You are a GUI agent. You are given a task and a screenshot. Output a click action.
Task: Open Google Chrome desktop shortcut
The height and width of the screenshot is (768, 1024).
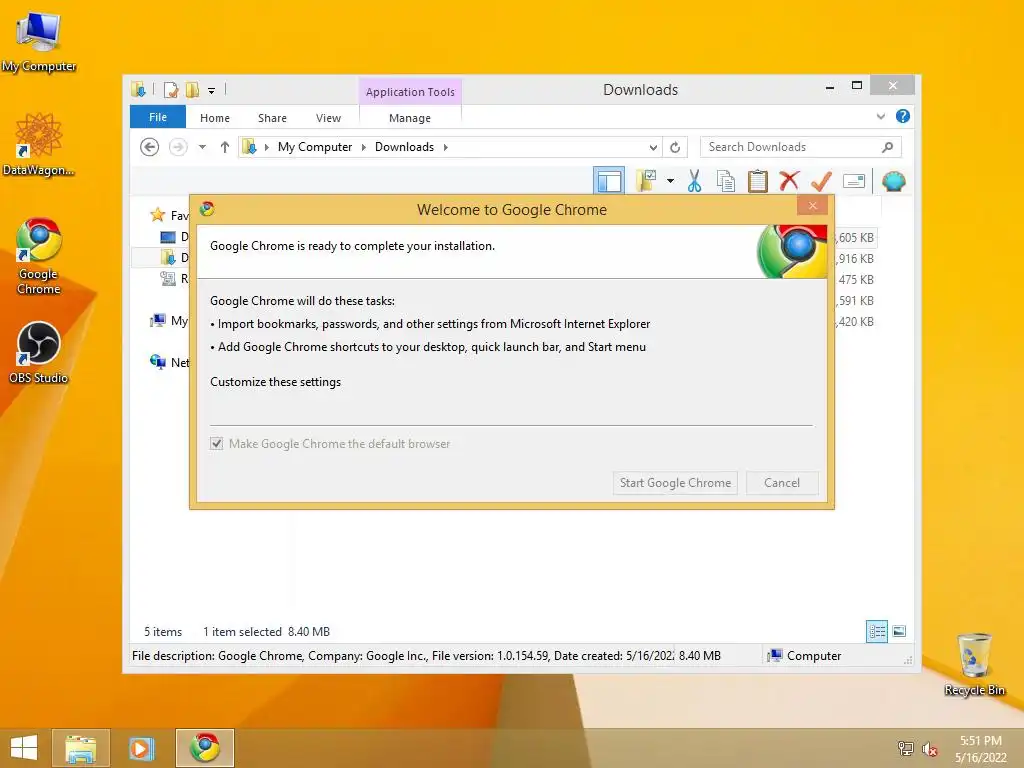[x=39, y=256]
